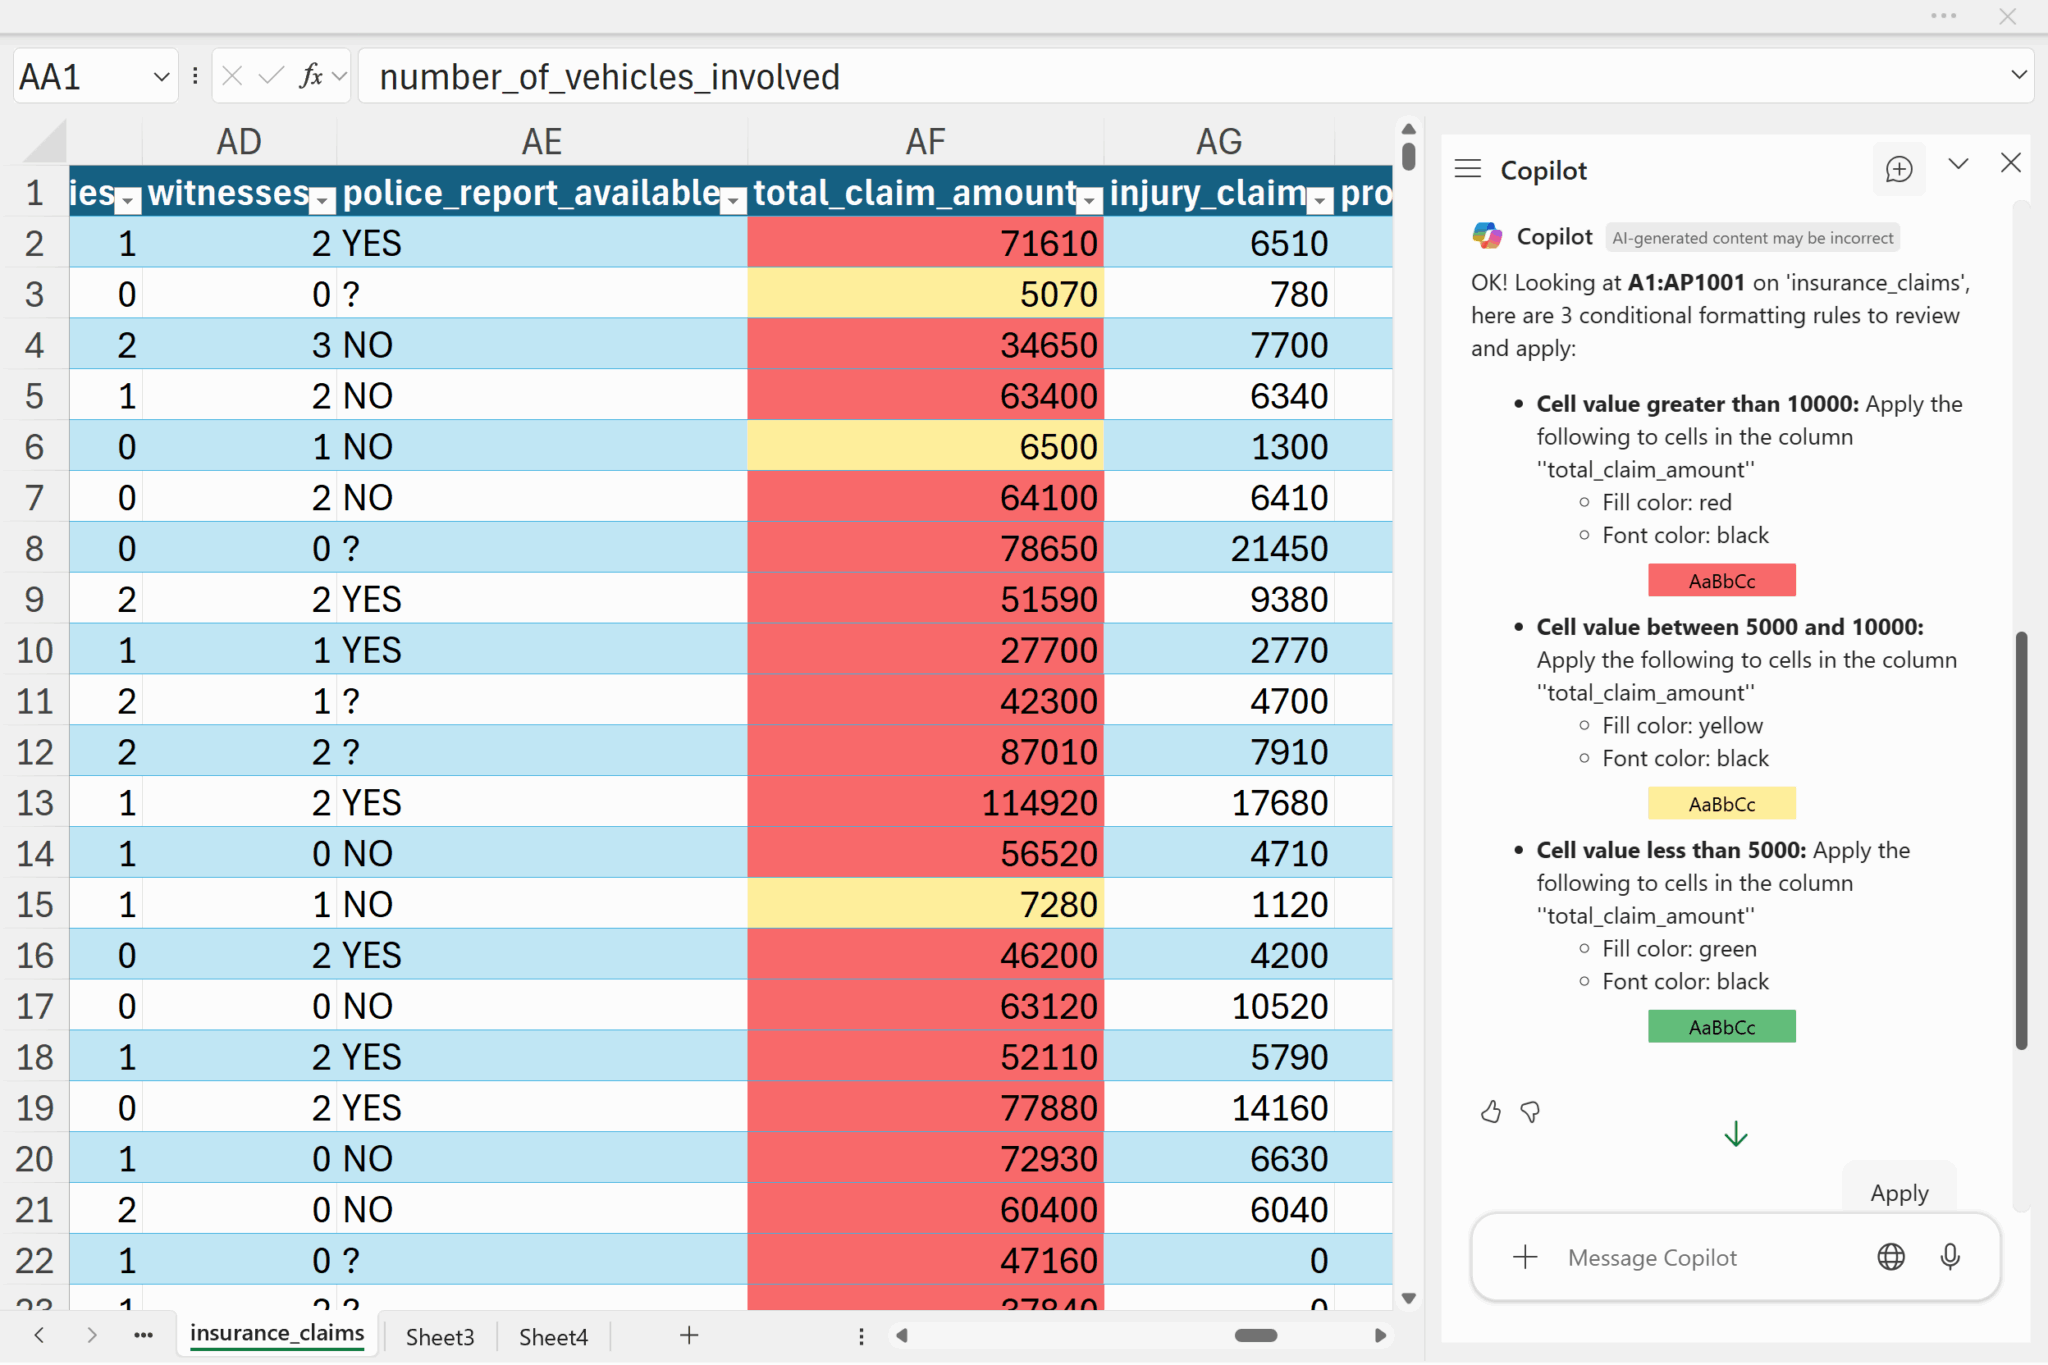Click the Copilot hamburger menu icon
2048x1365 pixels.
click(x=1467, y=169)
